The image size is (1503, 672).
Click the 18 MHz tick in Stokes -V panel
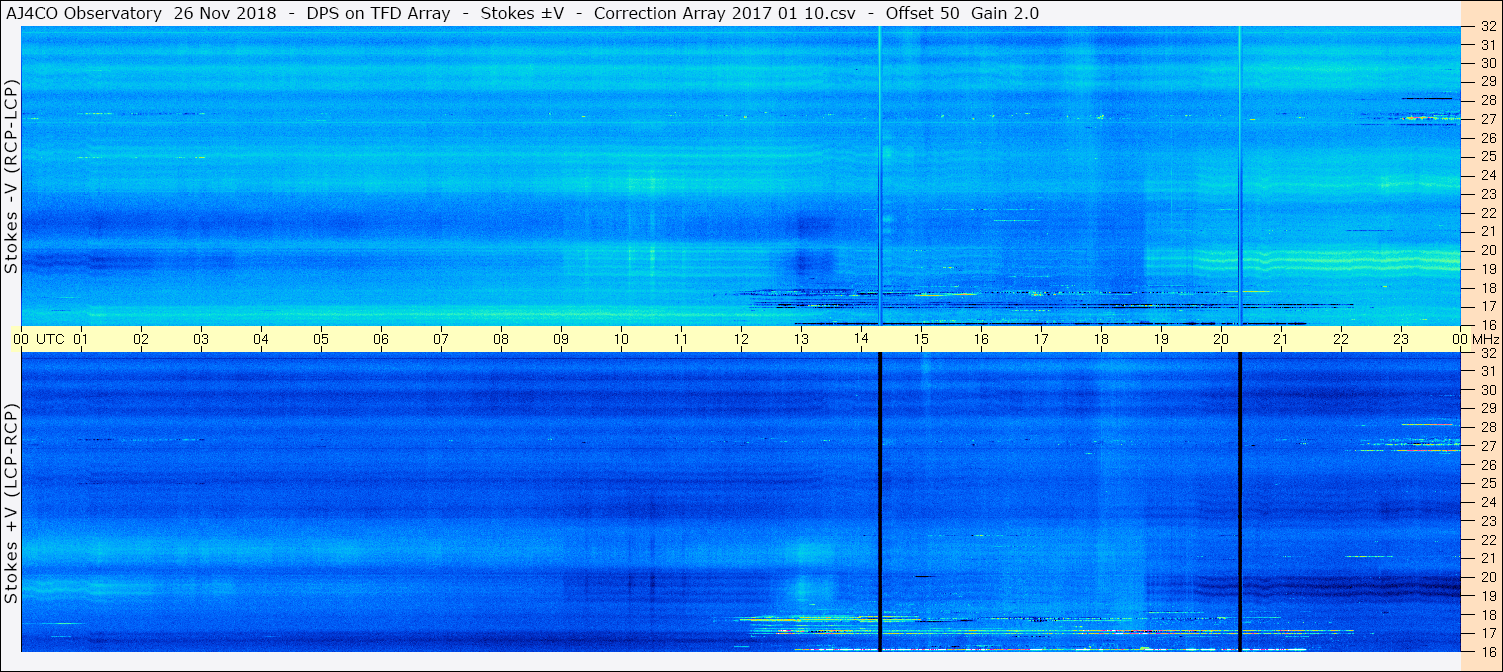1488,287
